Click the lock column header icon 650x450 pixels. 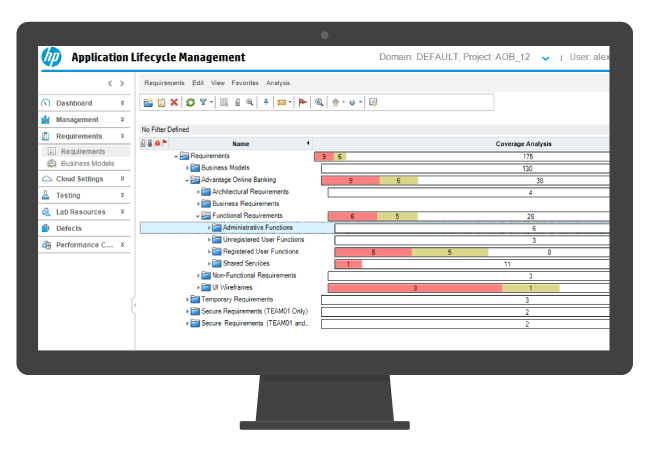[143, 143]
